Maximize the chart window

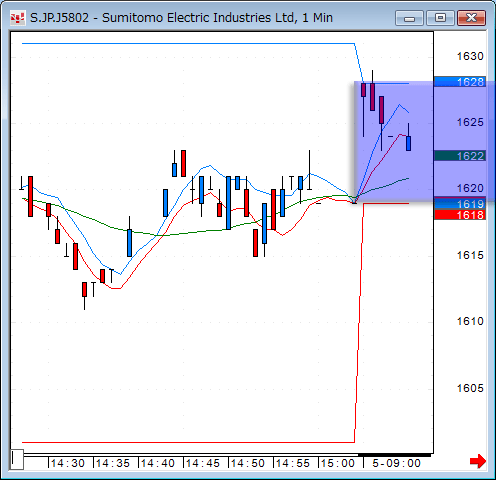440,18
